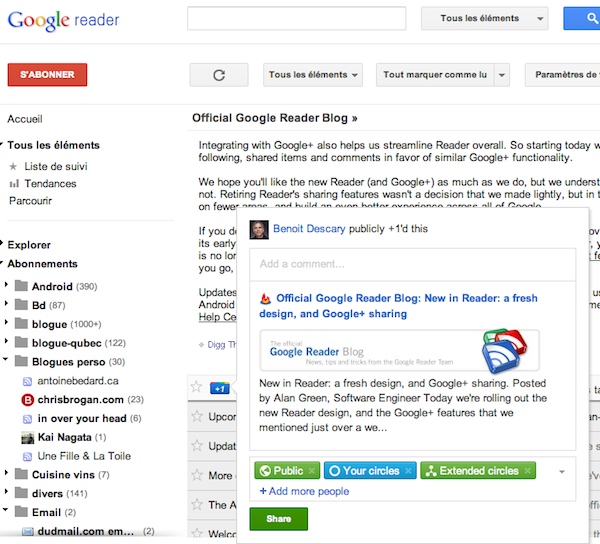The width and height of the screenshot is (600, 544).
Task: Click the Benoit Descary name link
Action: click(x=309, y=229)
